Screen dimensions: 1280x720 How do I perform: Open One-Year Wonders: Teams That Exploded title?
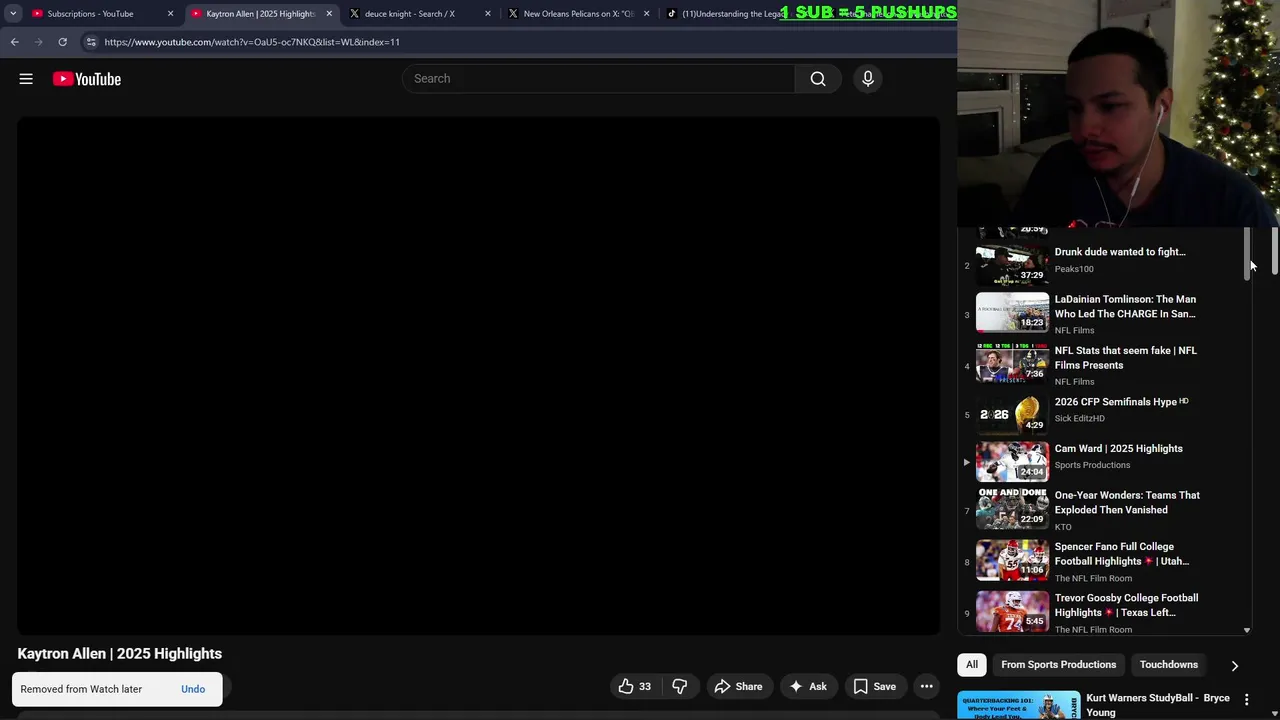pos(1127,502)
